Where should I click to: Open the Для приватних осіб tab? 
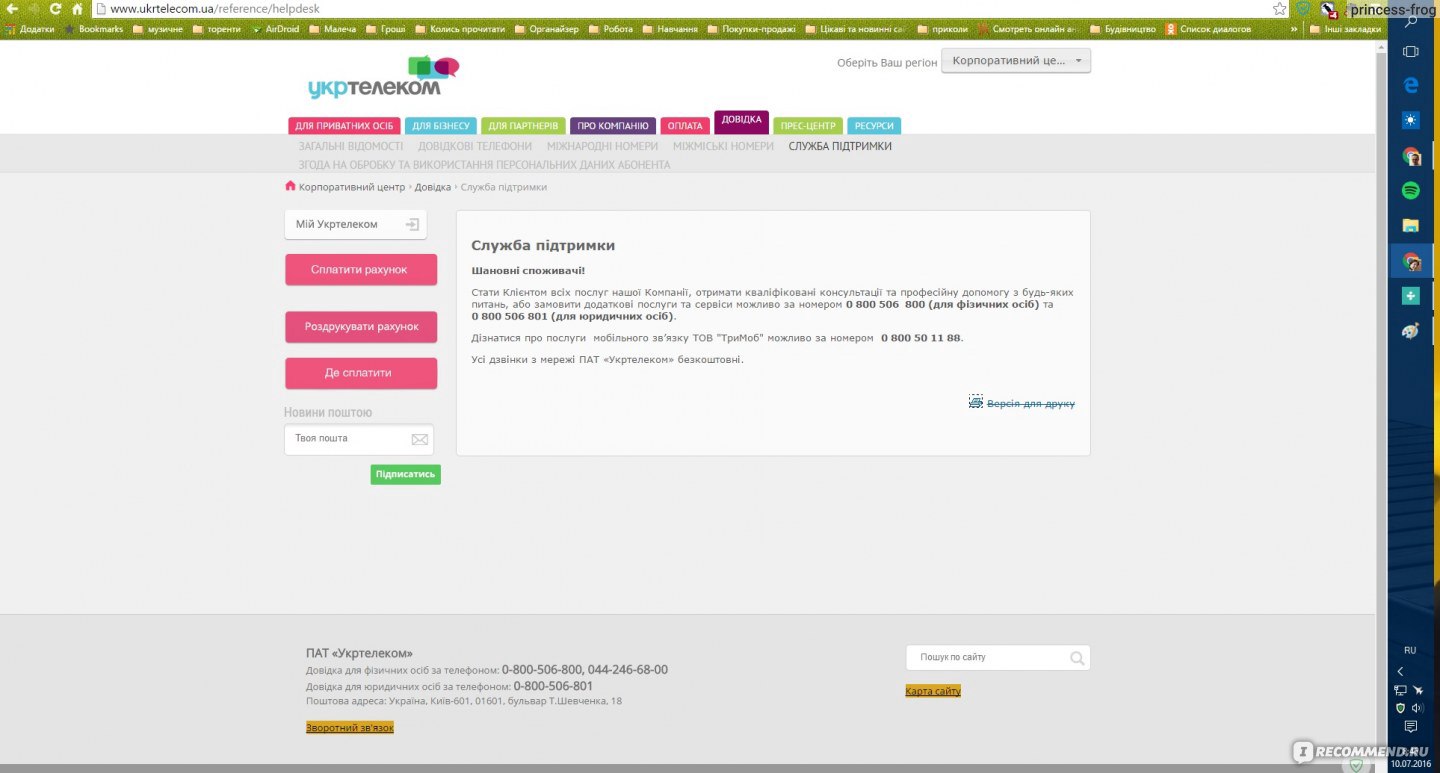[x=344, y=126]
